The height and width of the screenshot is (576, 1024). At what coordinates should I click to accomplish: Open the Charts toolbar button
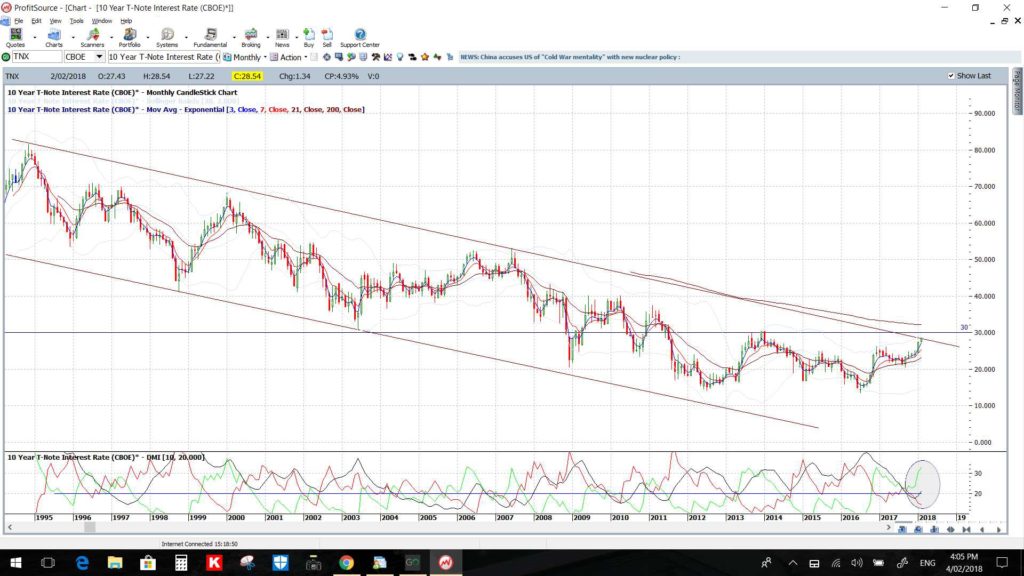(54, 38)
